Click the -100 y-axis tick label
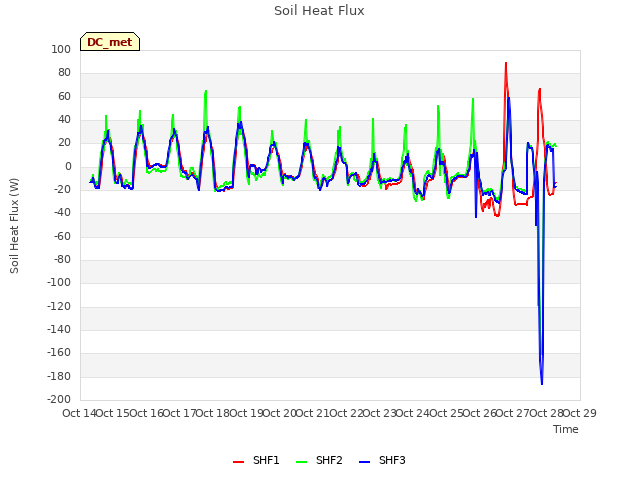 coord(59,282)
